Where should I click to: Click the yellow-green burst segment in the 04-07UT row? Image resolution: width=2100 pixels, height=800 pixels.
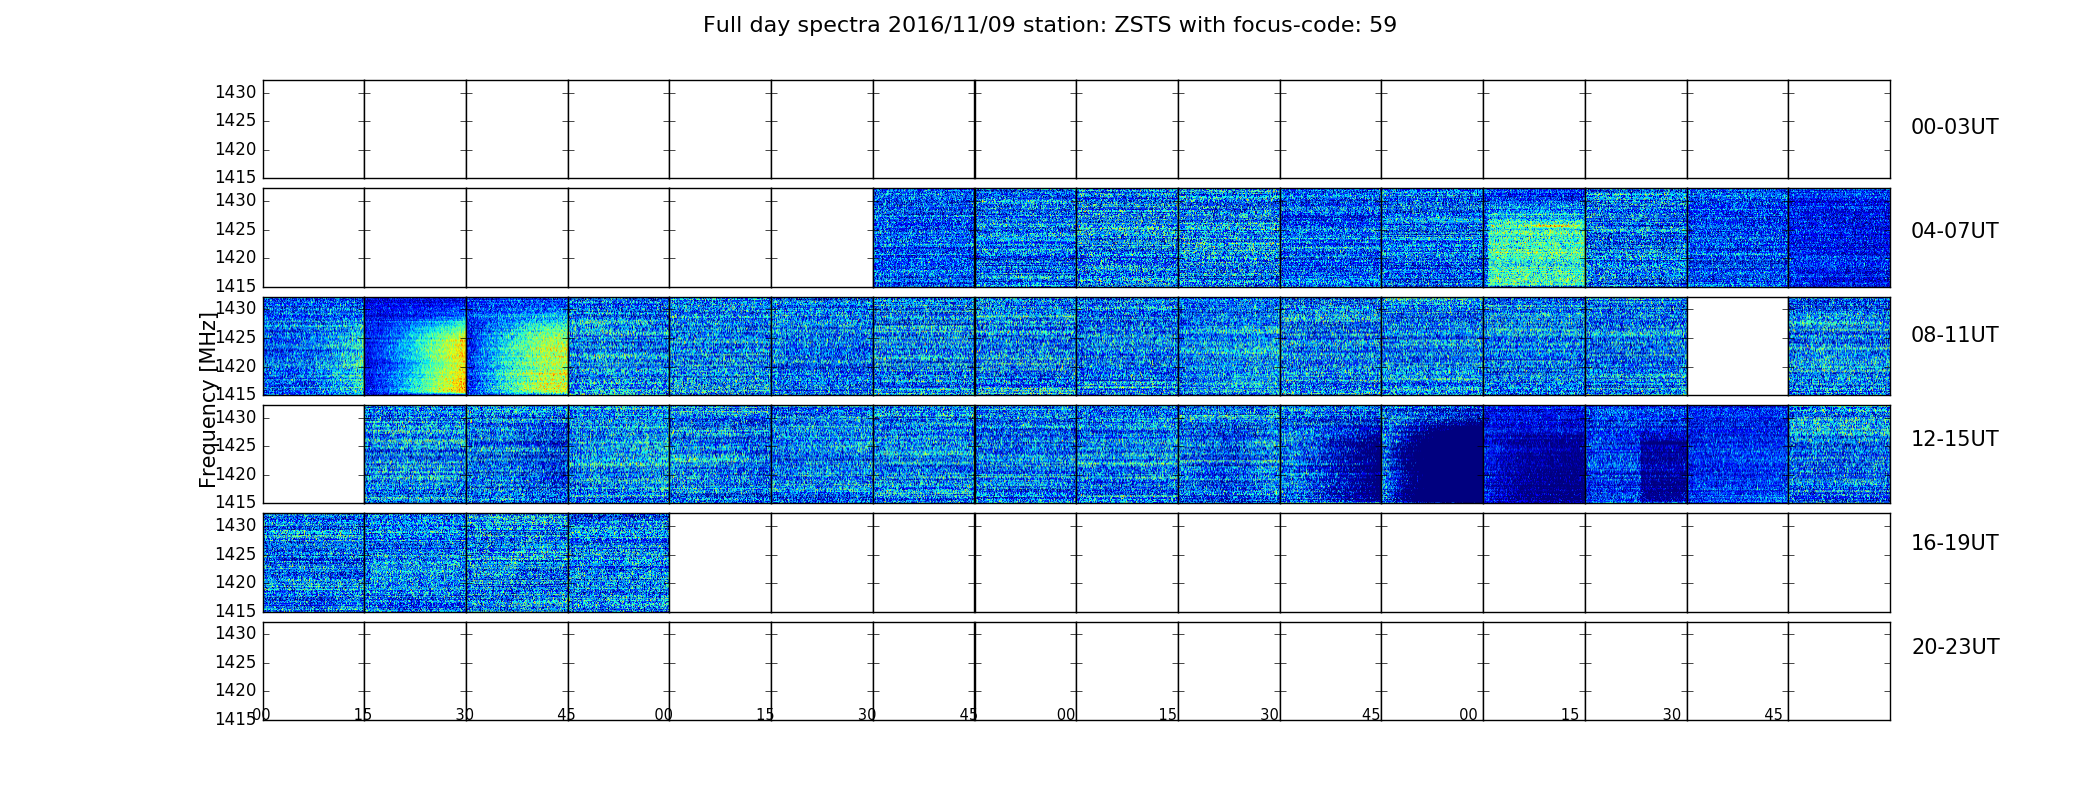point(1534,238)
